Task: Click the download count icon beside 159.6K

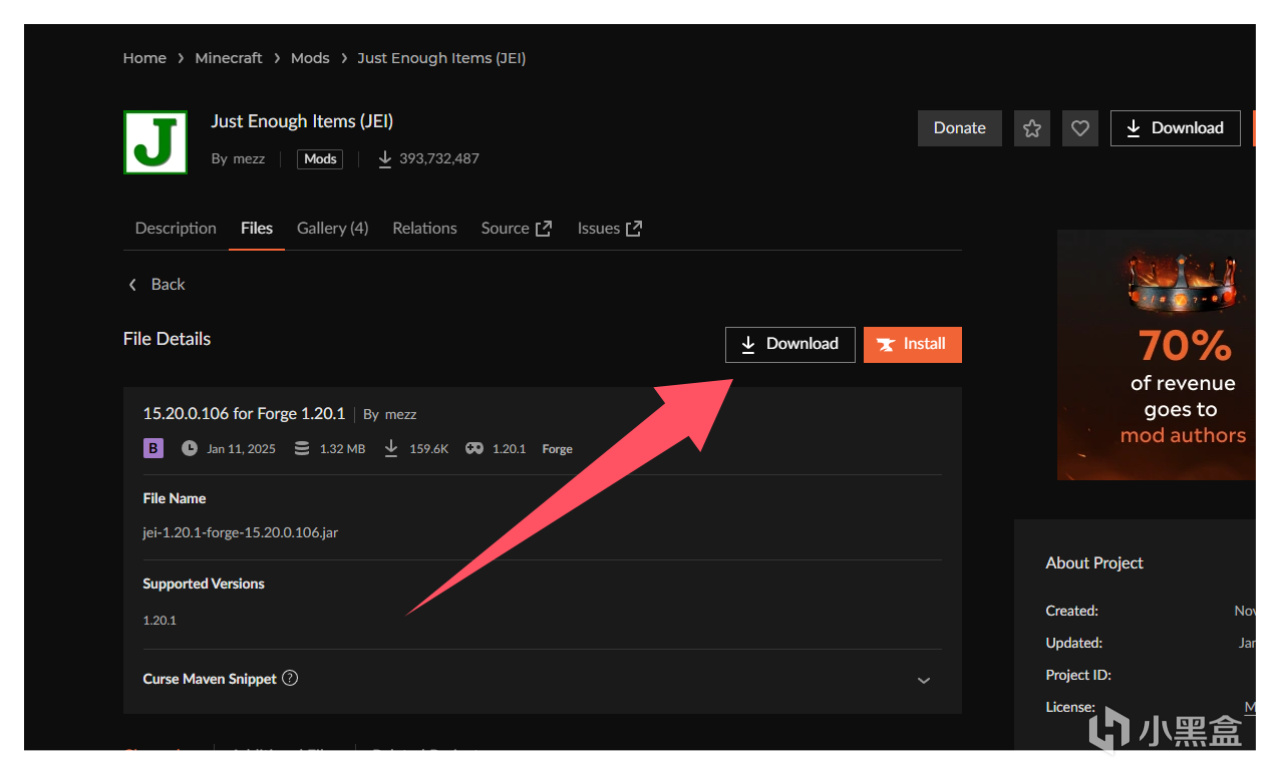Action: 391,448
